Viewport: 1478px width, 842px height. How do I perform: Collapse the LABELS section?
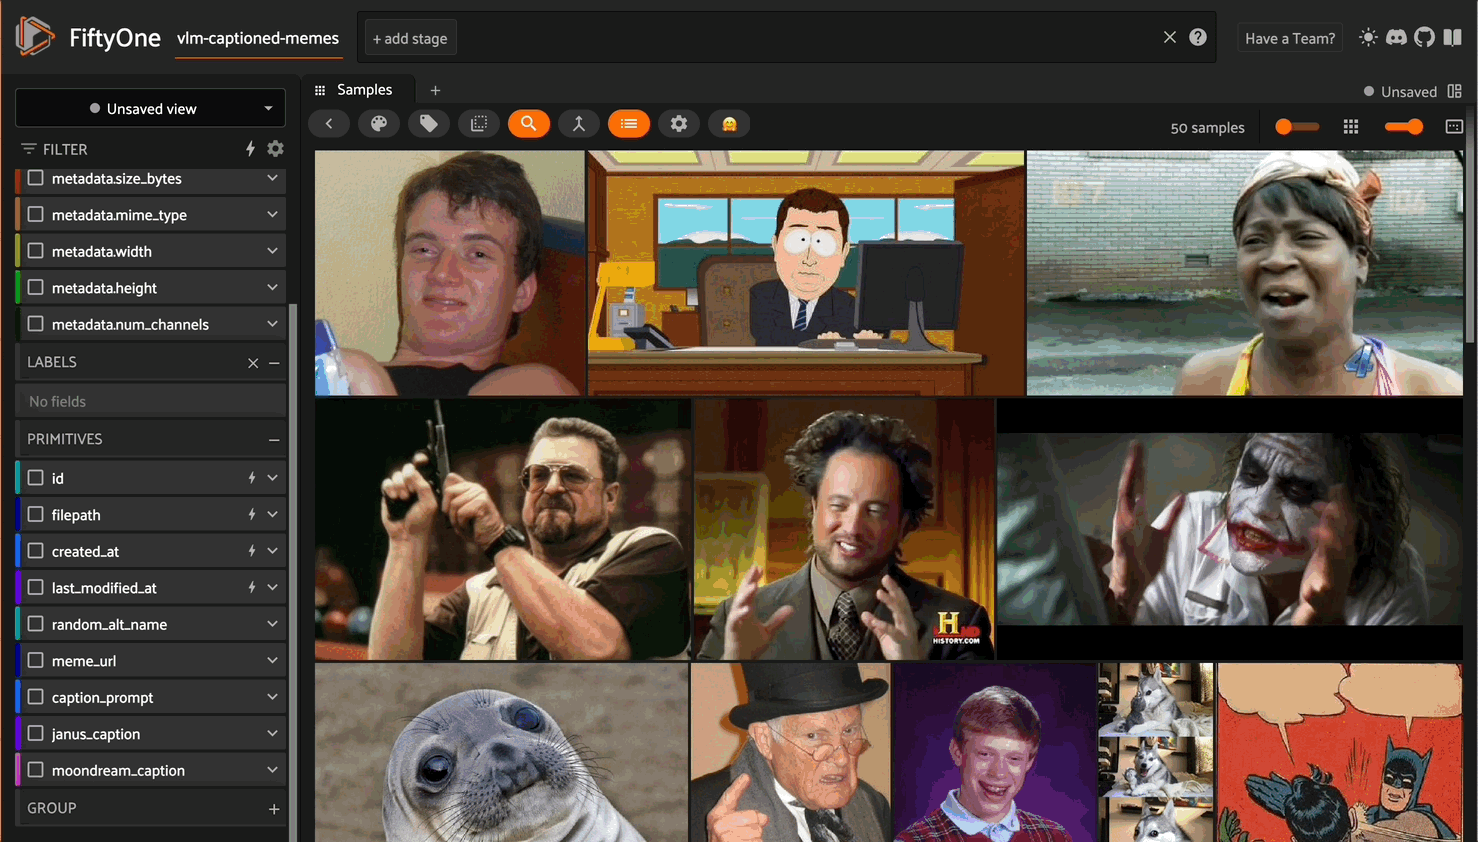click(x=274, y=363)
